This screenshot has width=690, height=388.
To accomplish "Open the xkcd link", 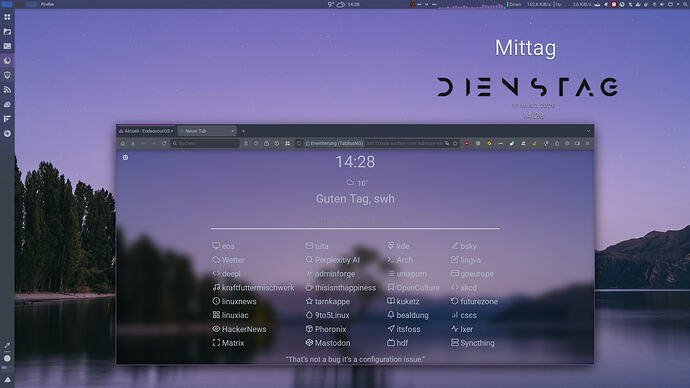I will pyautogui.click(x=464, y=288).
